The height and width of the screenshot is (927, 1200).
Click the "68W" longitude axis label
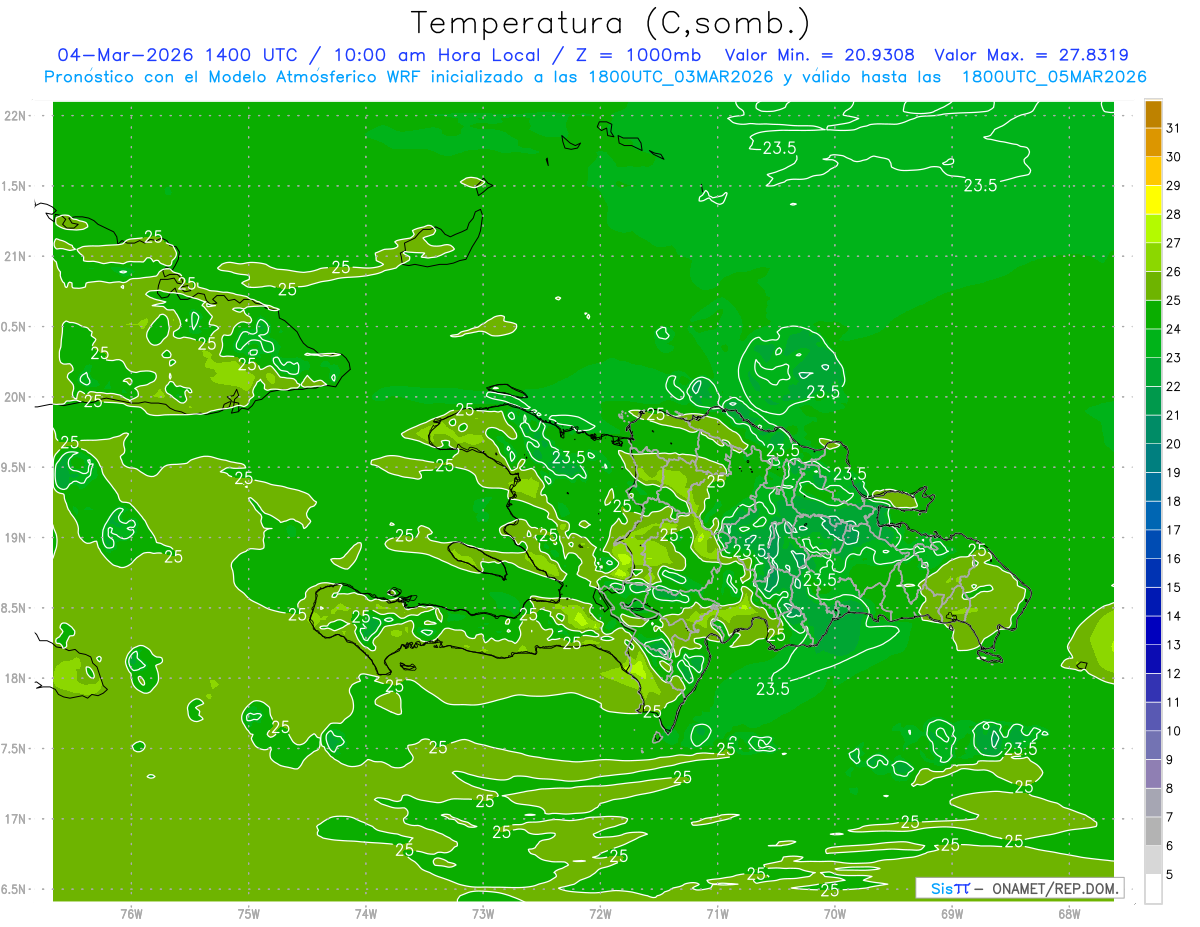1069,914
